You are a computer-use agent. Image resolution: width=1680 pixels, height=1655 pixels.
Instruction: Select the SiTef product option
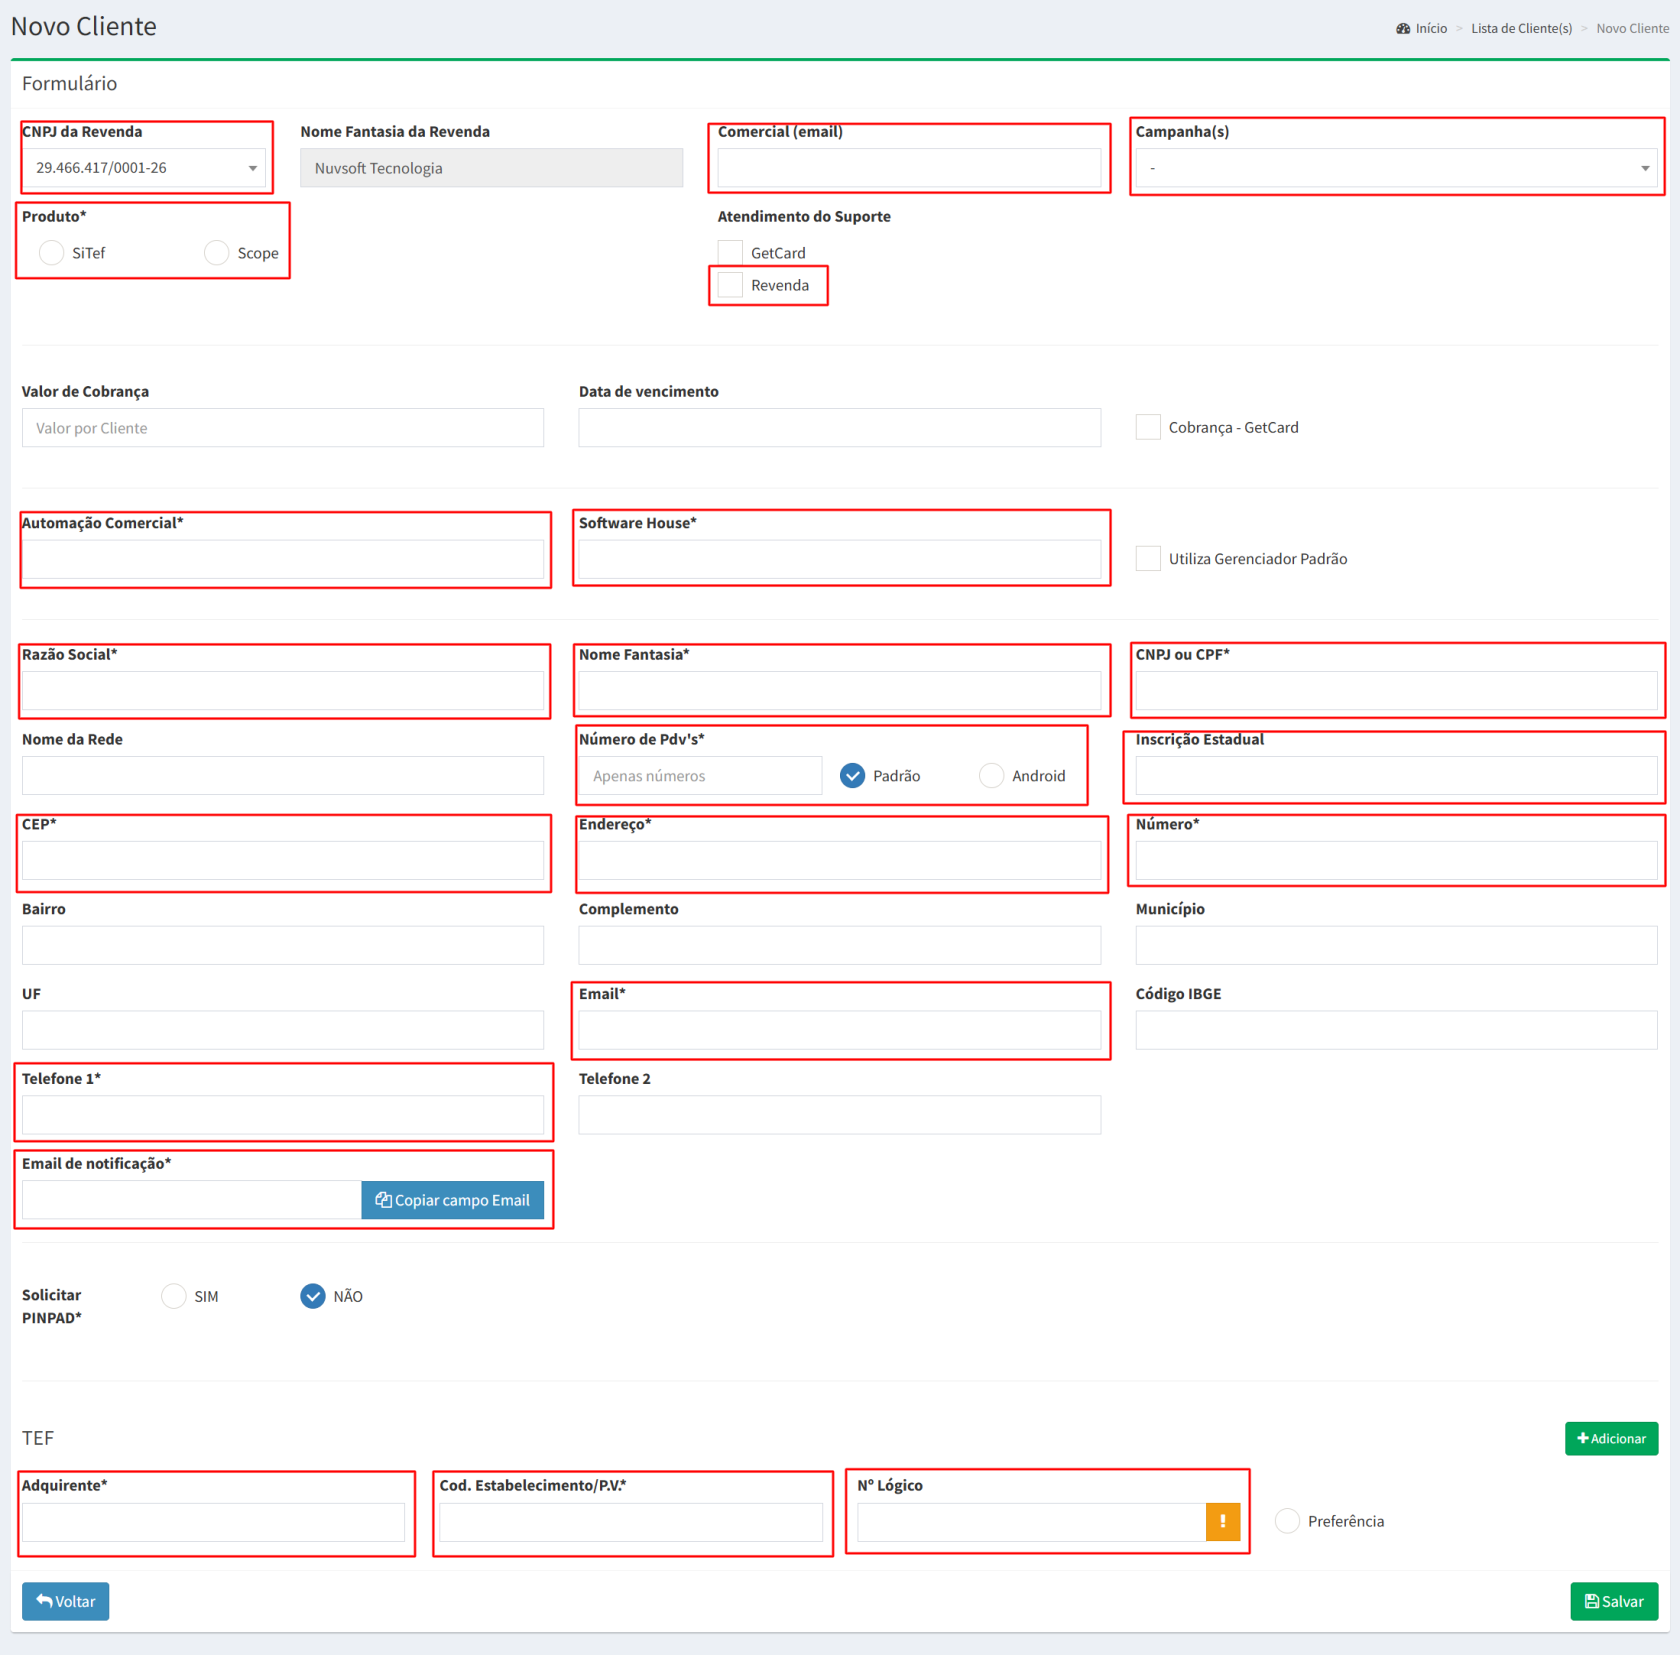pyautogui.click(x=51, y=253)
